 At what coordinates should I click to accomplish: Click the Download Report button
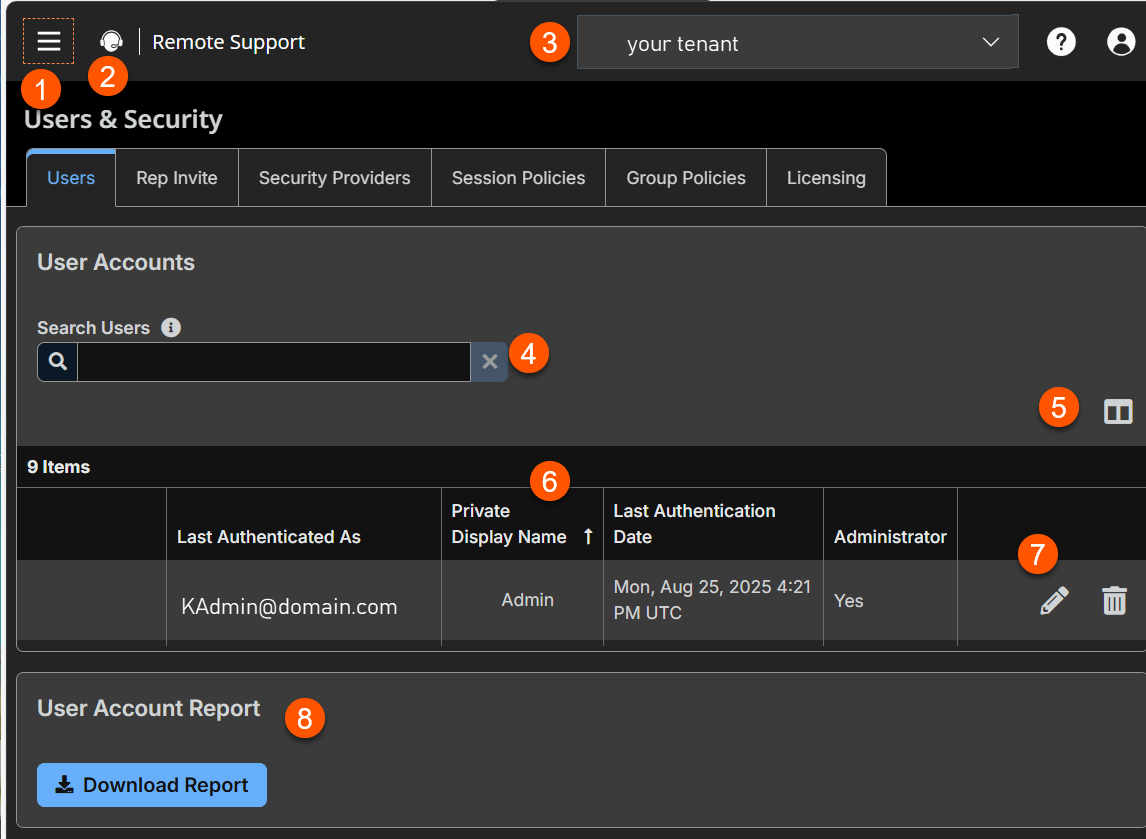click(x=152, y=785)
